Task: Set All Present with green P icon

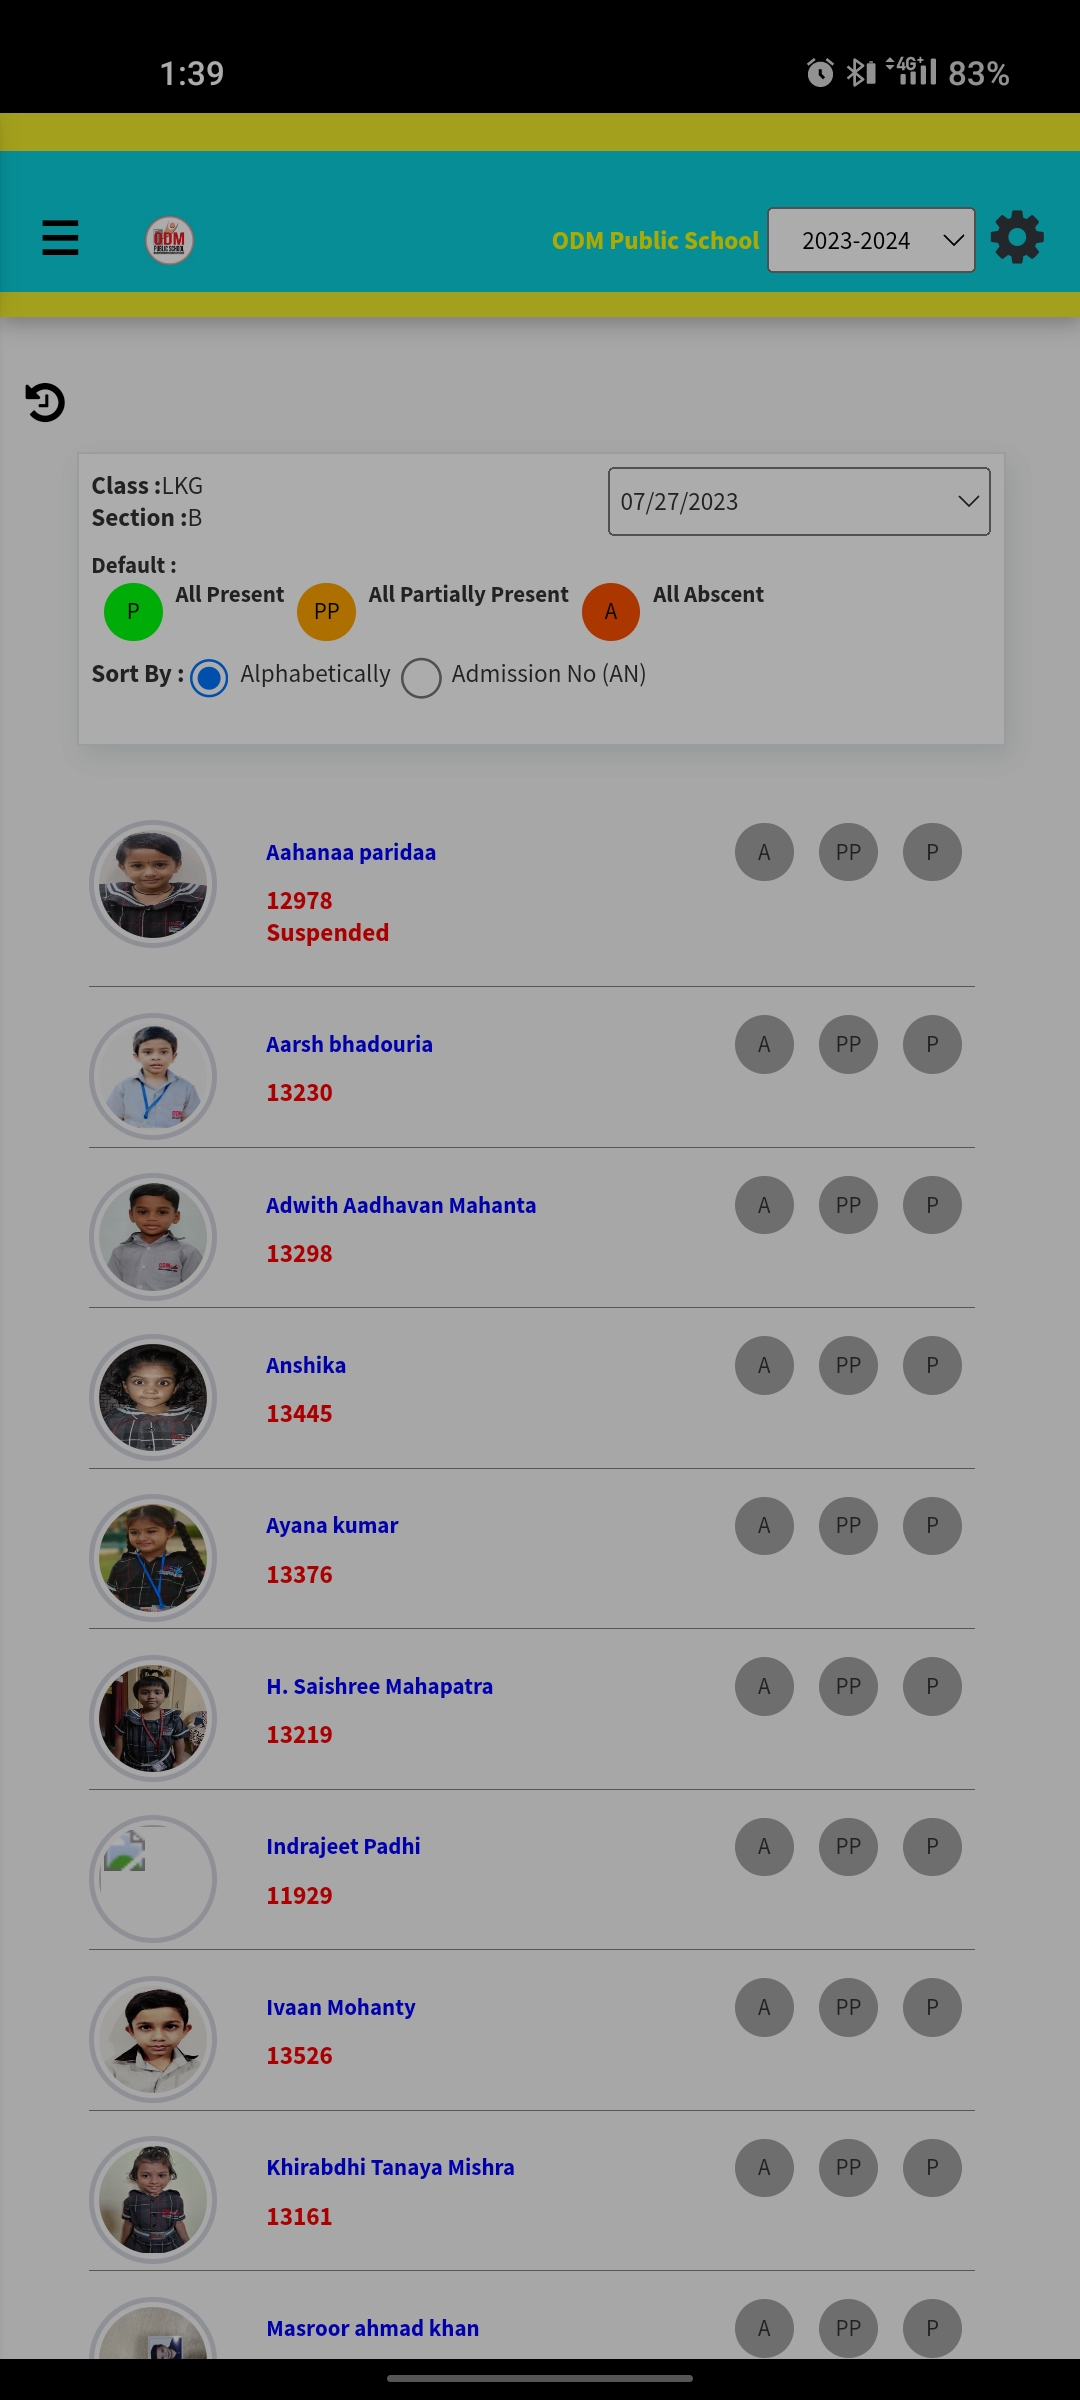Action: click(x=133, y=611)
